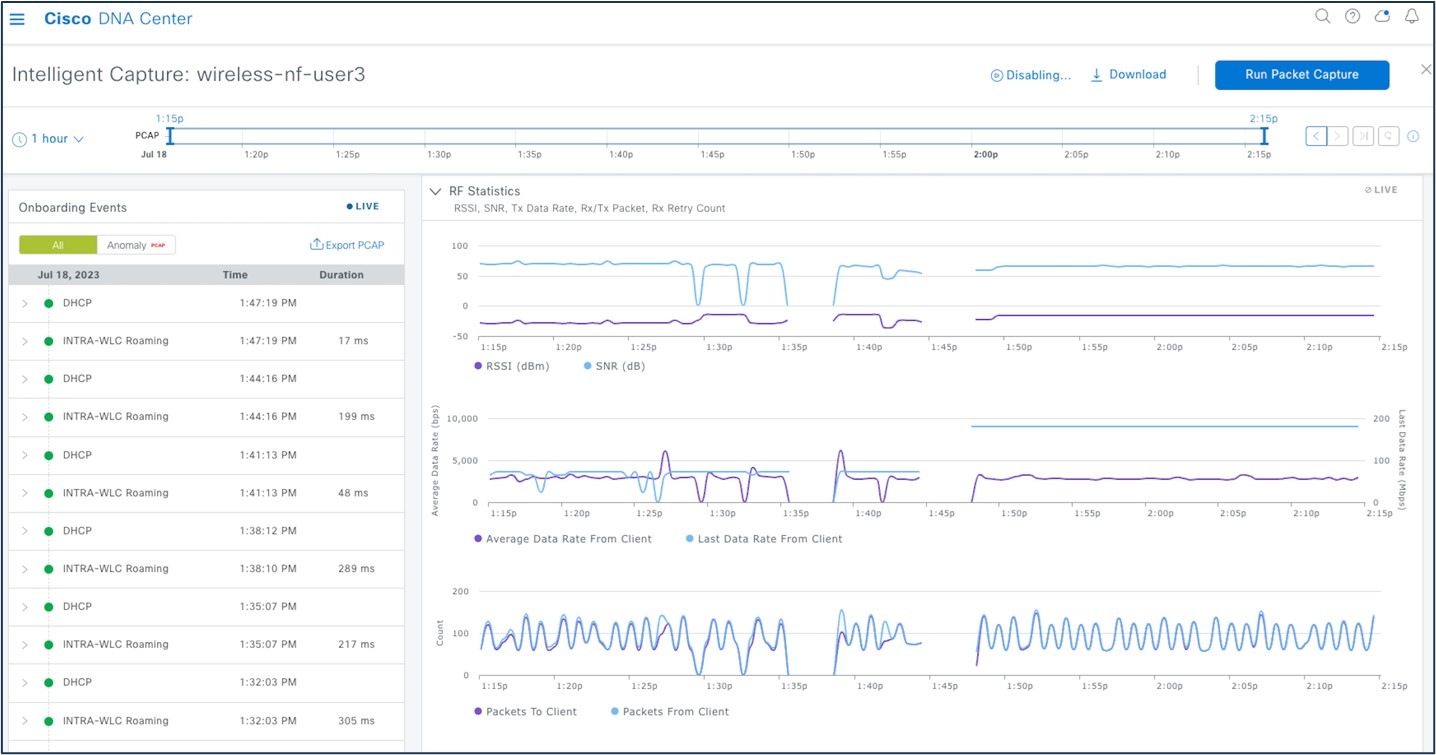Viewport: 1436px width, 755px height.
Task: Open the timeline info icon
Action: point(1413,138)
